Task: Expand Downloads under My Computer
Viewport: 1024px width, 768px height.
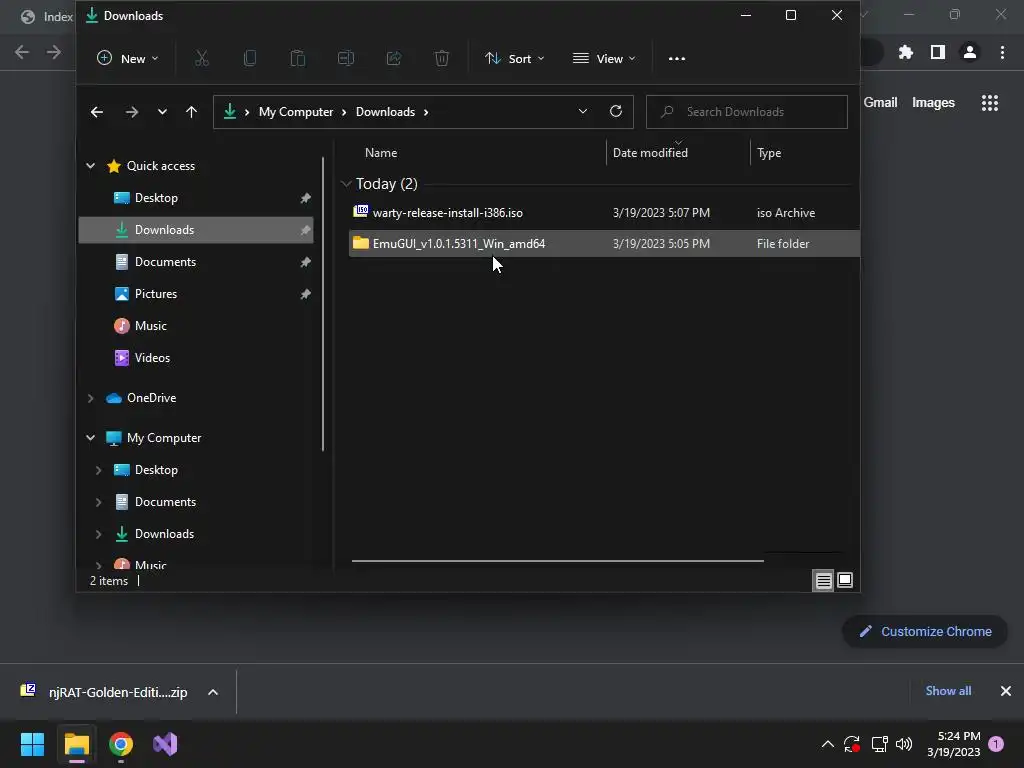Action: click(x=99, y=534)
